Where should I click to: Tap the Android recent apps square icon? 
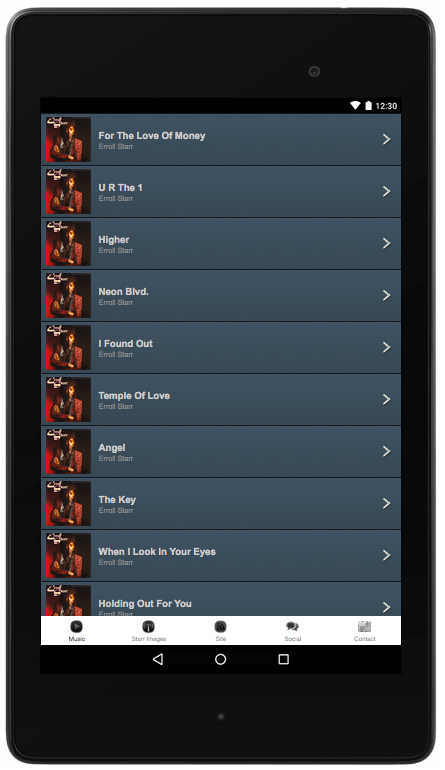pyautogui.click(x=283, y=659)
